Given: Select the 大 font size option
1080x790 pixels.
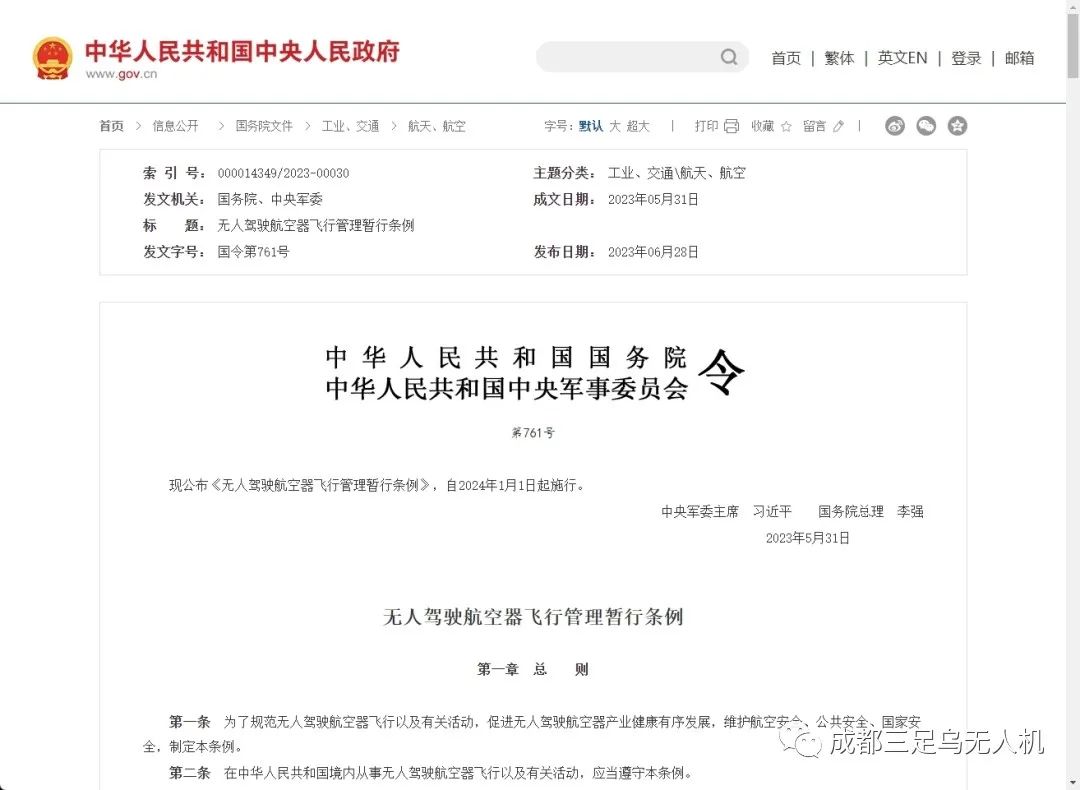Looking at the screenshot, I should pyautogui.click(x=617, y=126).
